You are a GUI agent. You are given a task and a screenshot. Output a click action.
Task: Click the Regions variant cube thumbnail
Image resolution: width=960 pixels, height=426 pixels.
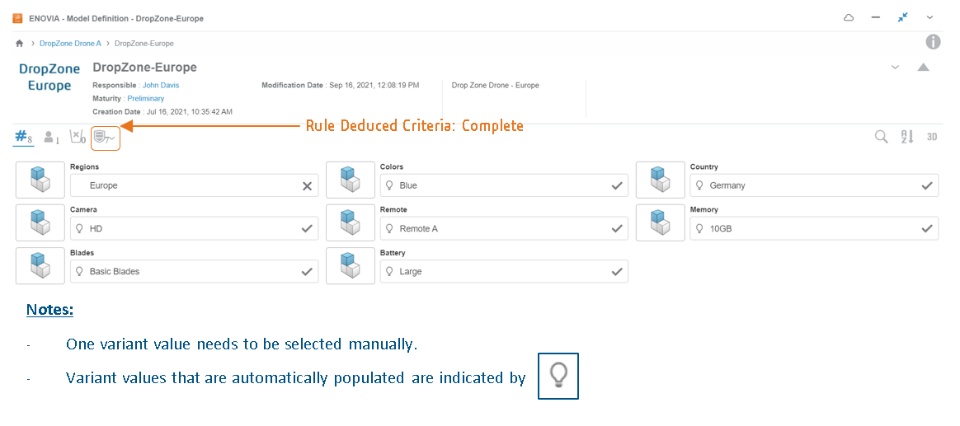click(40, 180)
